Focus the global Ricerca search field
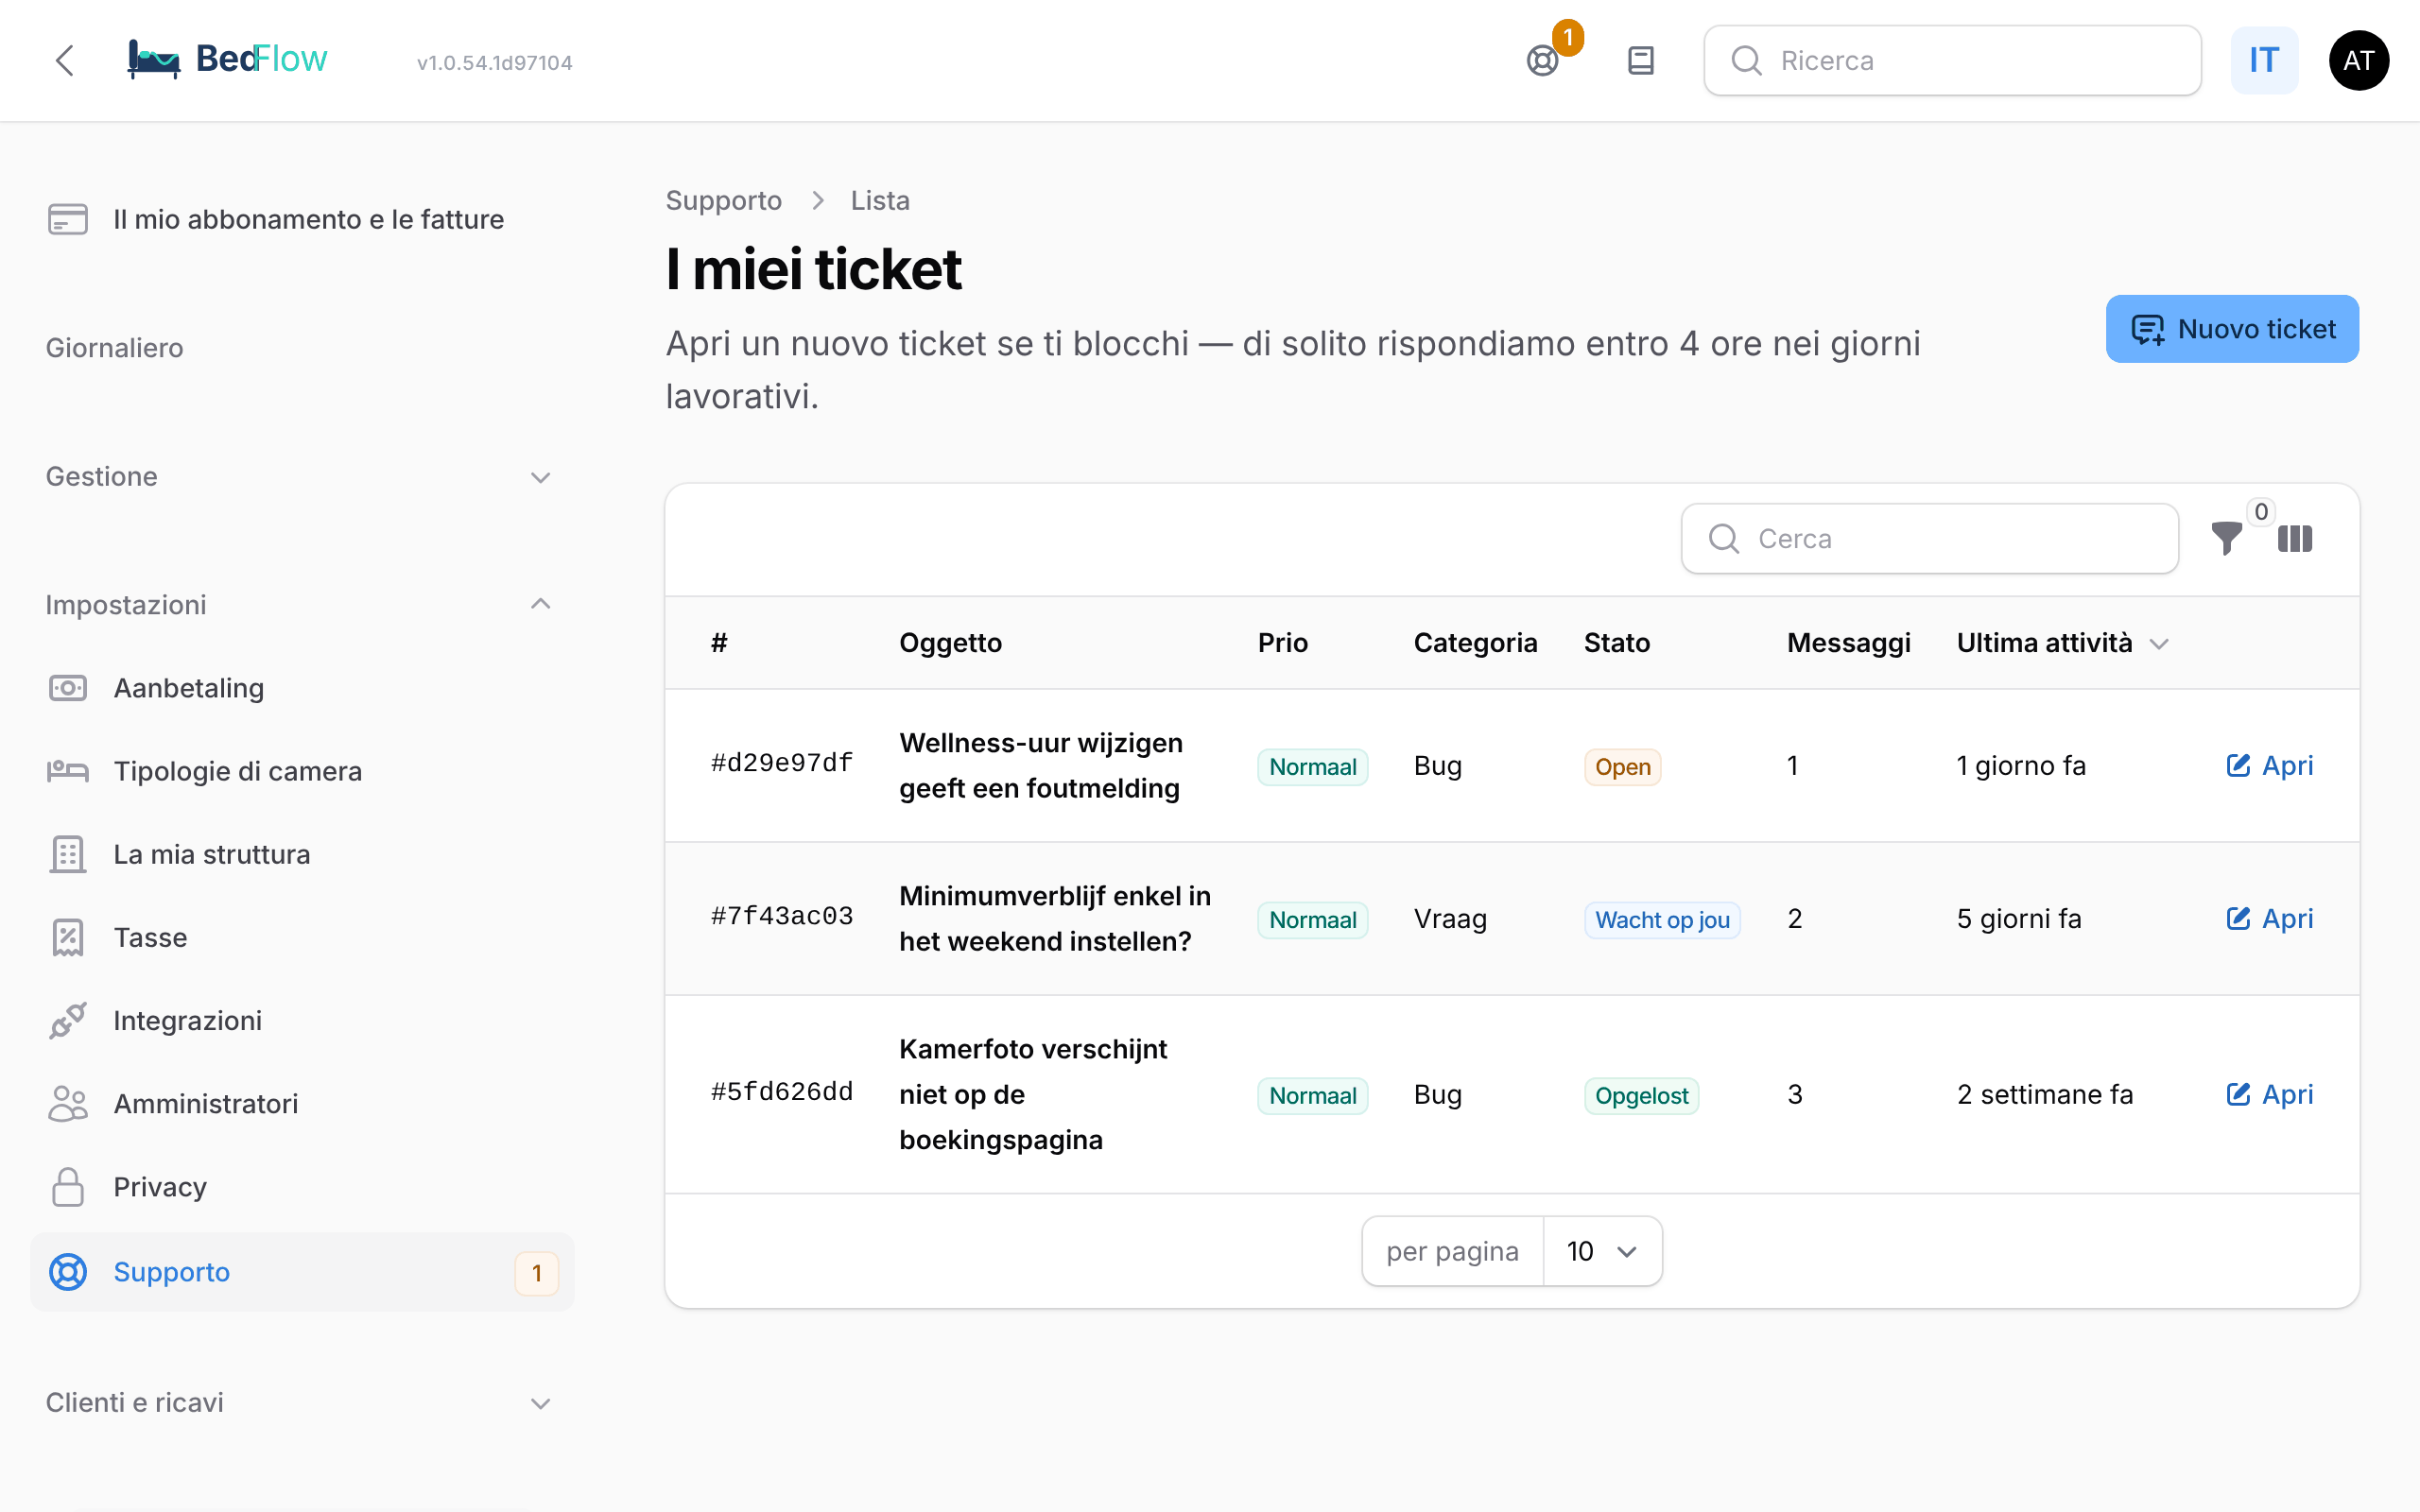The height and width of the screenshot is (1512, 2420). click(1952, 61)
